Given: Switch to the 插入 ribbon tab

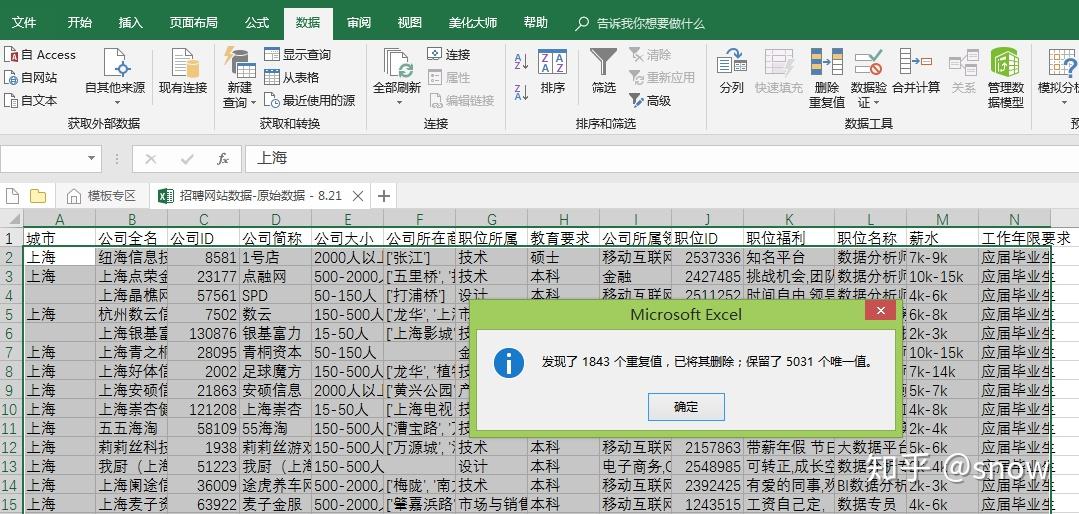Looking at the screenshot, I should pos(130,23).
